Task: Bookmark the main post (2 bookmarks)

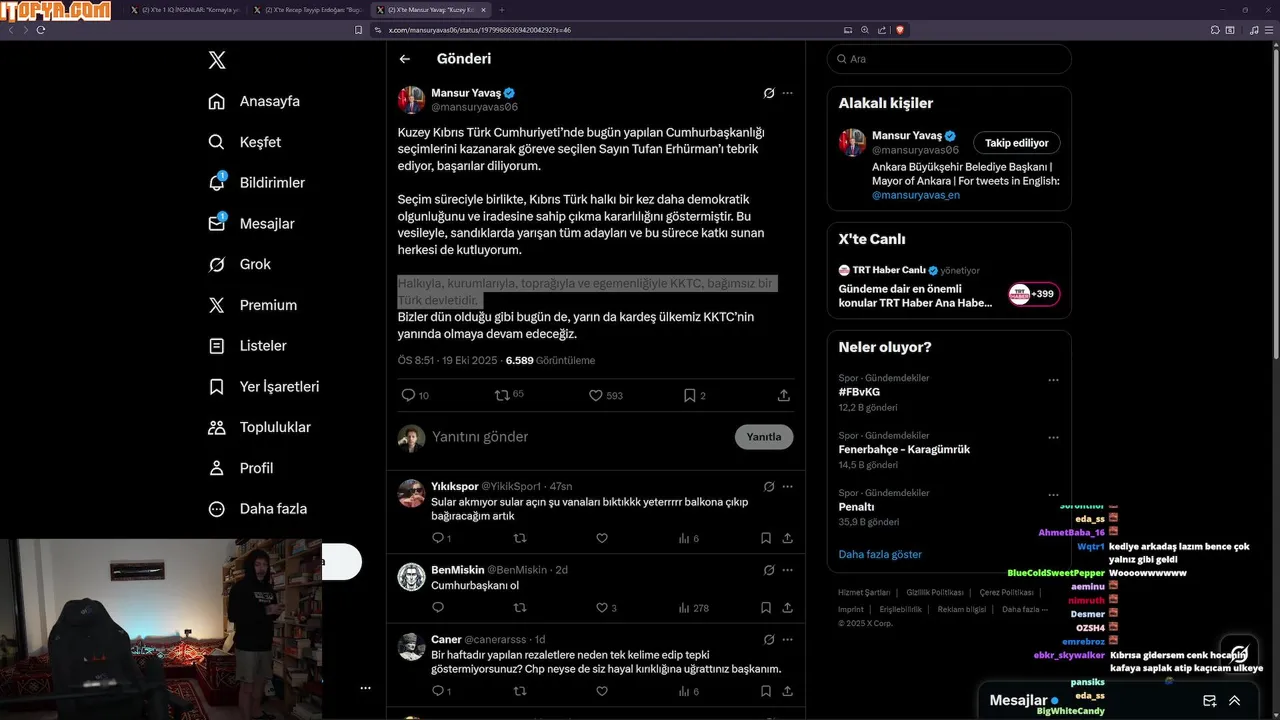Action: point(695,395)
